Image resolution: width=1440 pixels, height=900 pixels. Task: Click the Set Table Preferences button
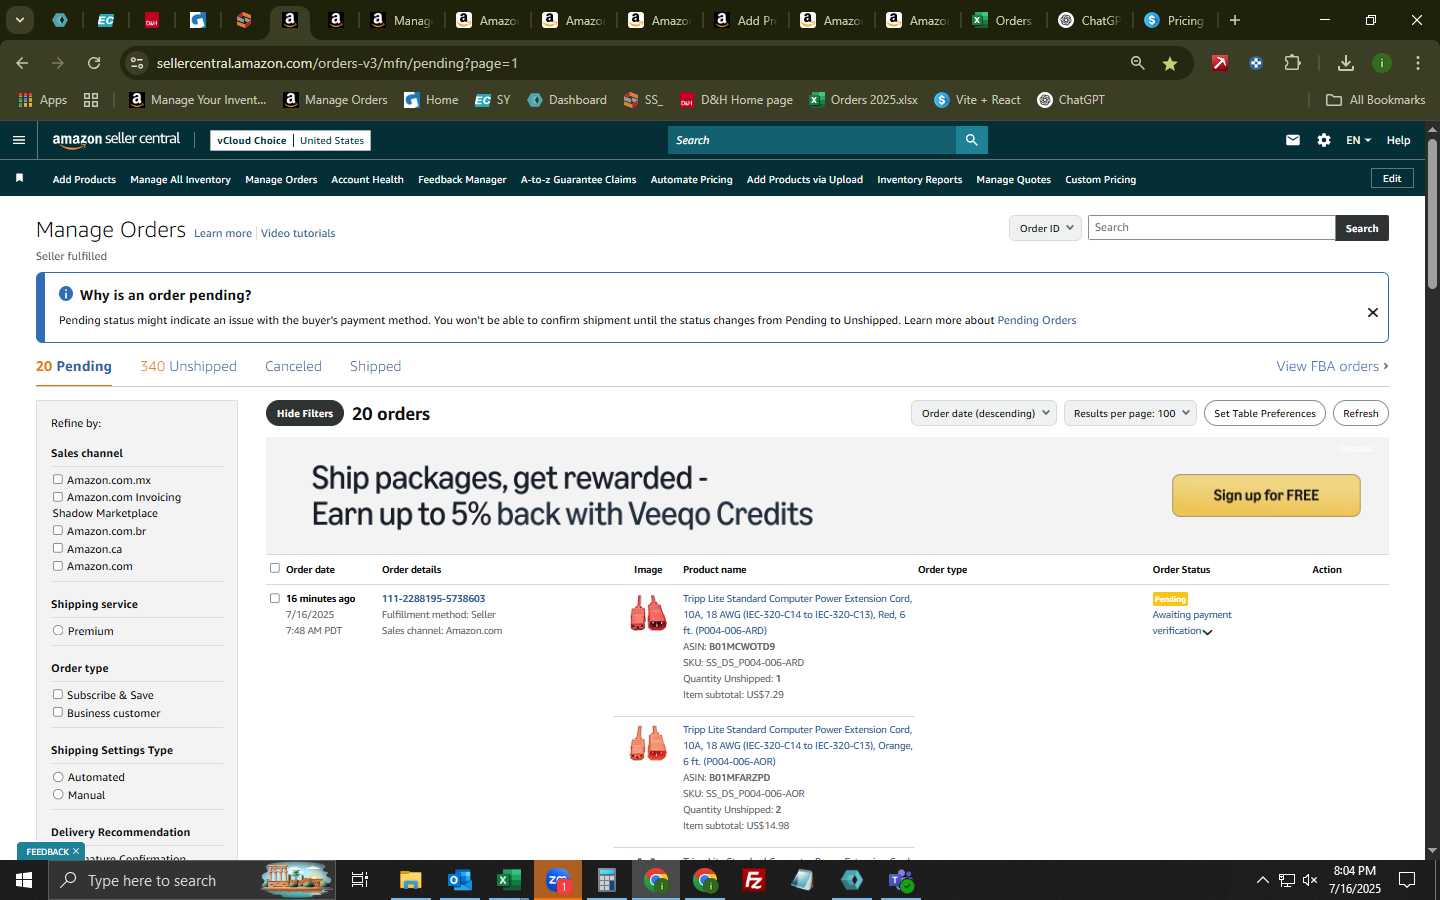[x=1264, y=413]
